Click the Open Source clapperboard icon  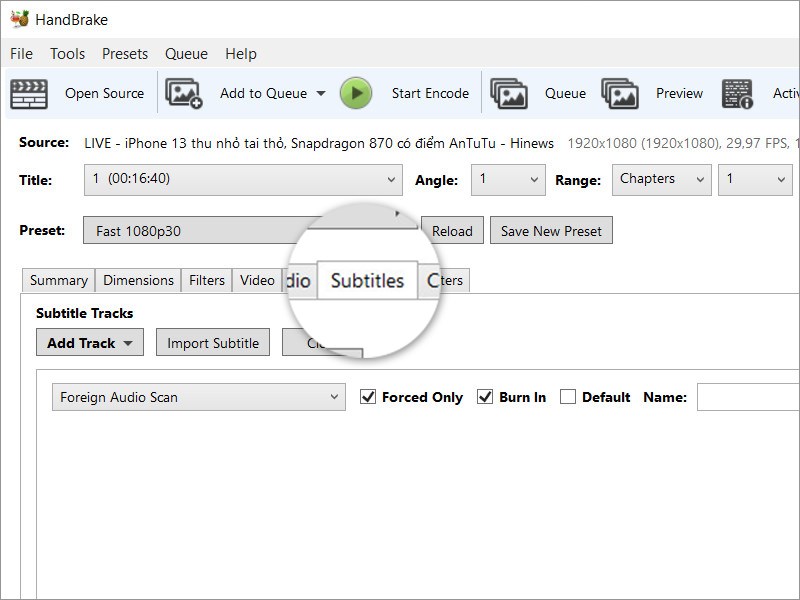29,93
